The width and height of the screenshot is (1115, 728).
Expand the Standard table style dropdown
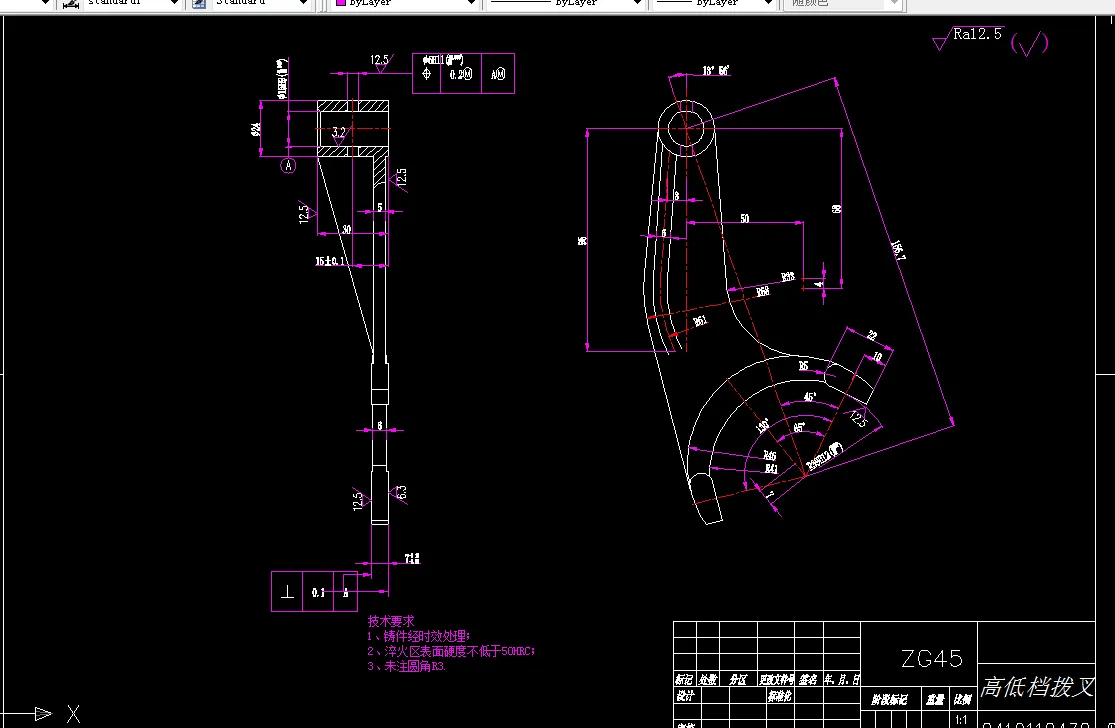tap(303, 4)
